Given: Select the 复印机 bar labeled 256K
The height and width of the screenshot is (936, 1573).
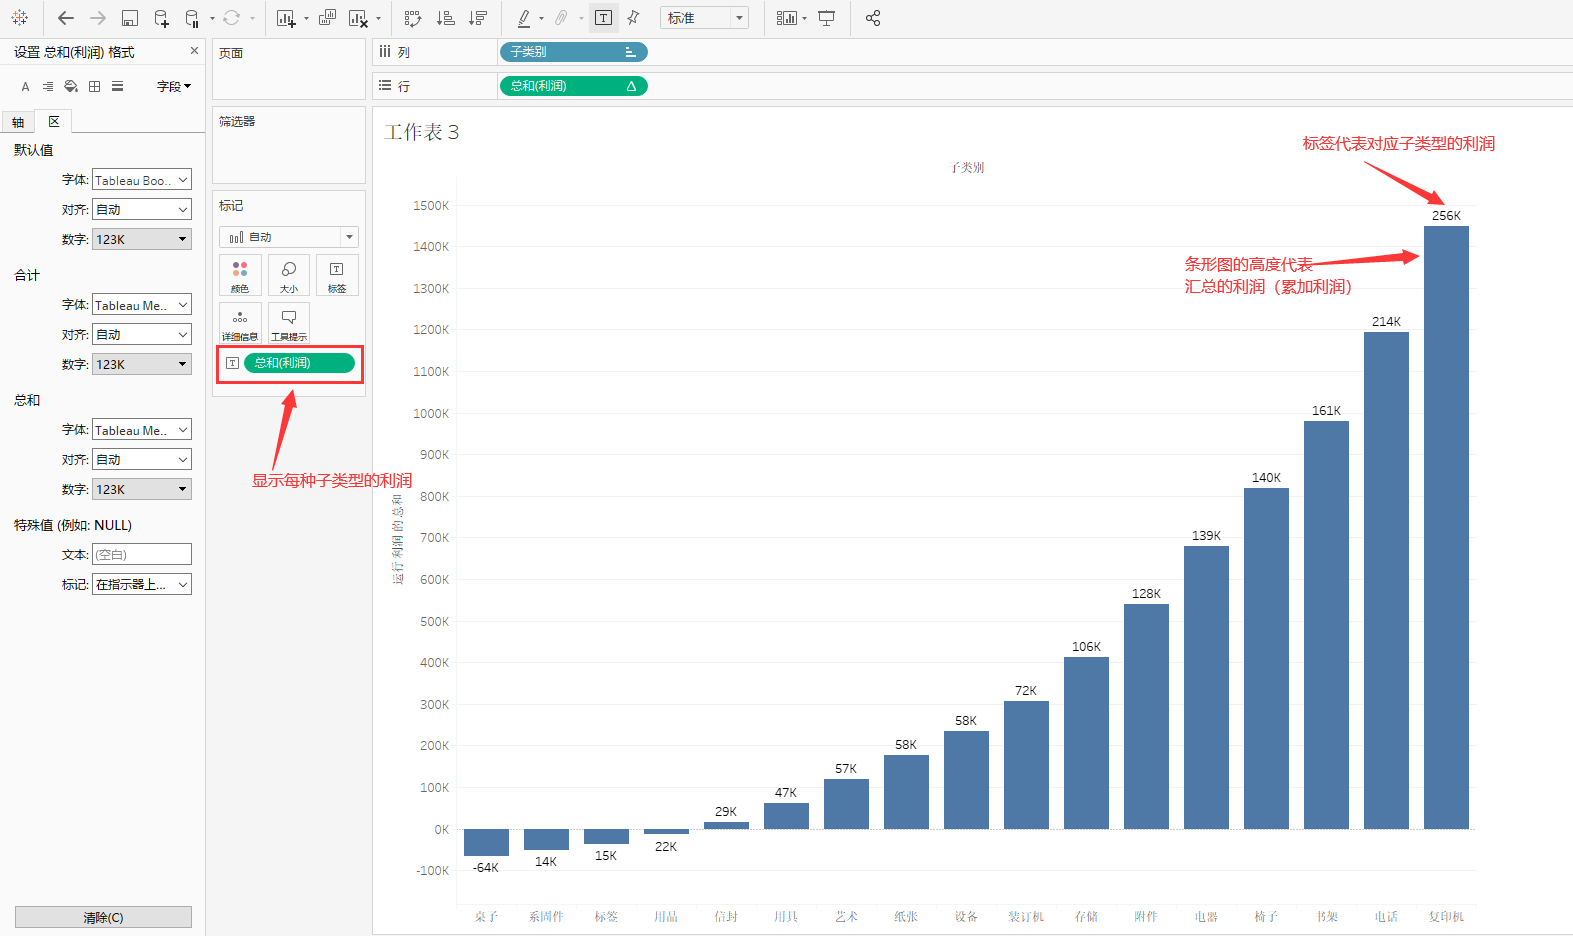Looking at the screenshot, I should coord(1446,527).
